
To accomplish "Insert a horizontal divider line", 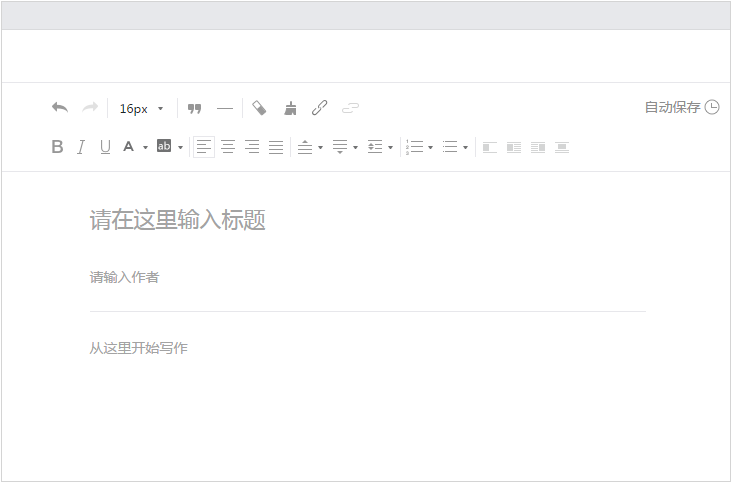I will coord(225,108).
